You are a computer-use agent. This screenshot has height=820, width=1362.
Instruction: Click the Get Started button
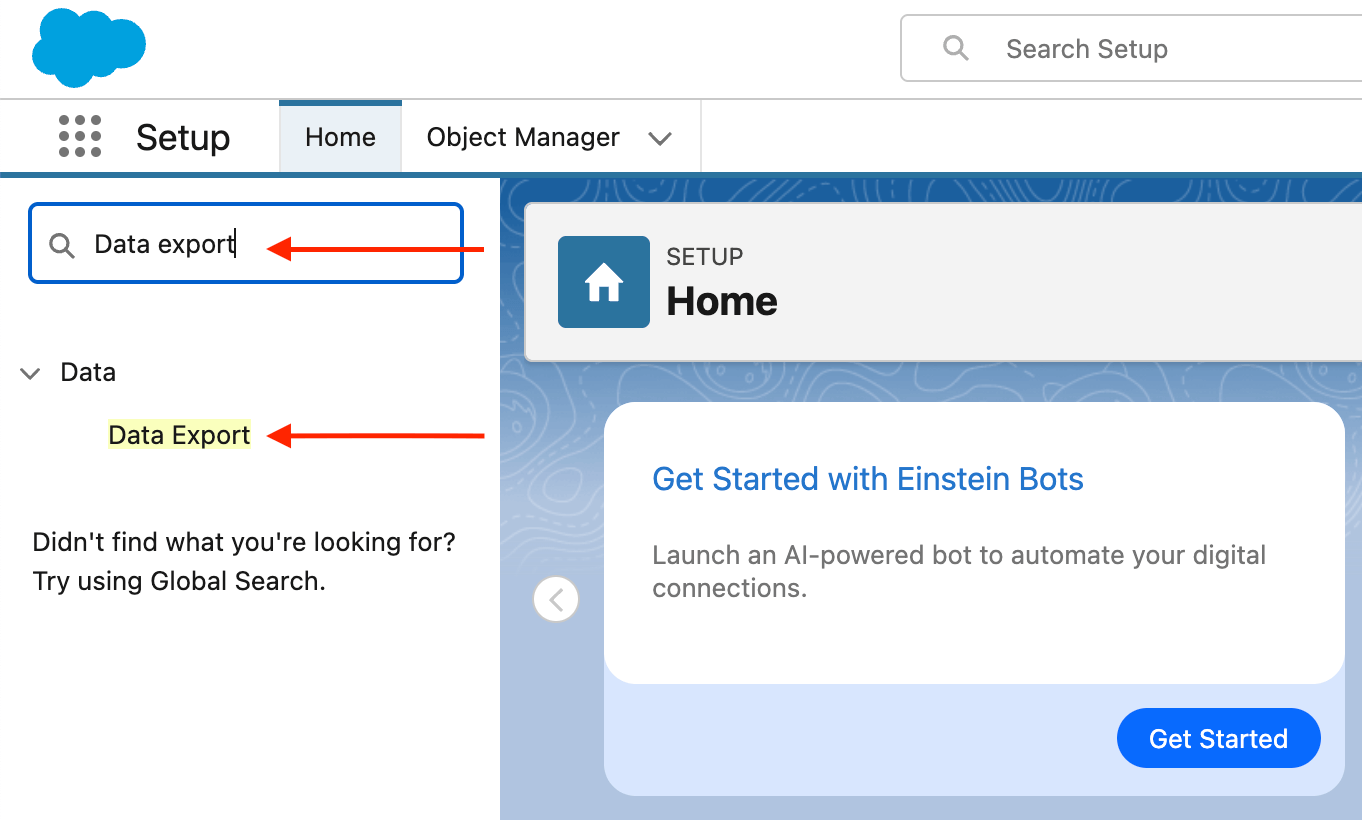tap(1218, 738)
